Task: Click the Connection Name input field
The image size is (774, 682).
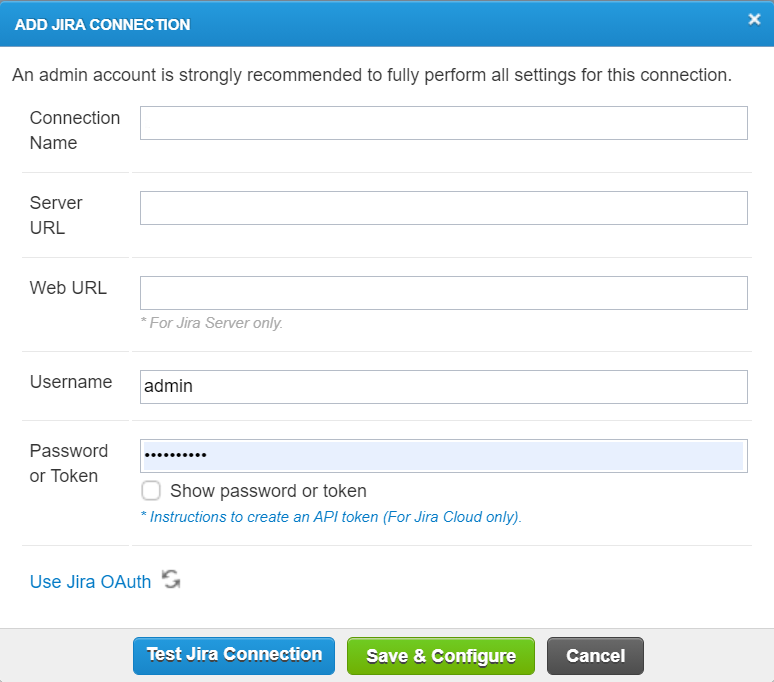Action: point(443,124)
